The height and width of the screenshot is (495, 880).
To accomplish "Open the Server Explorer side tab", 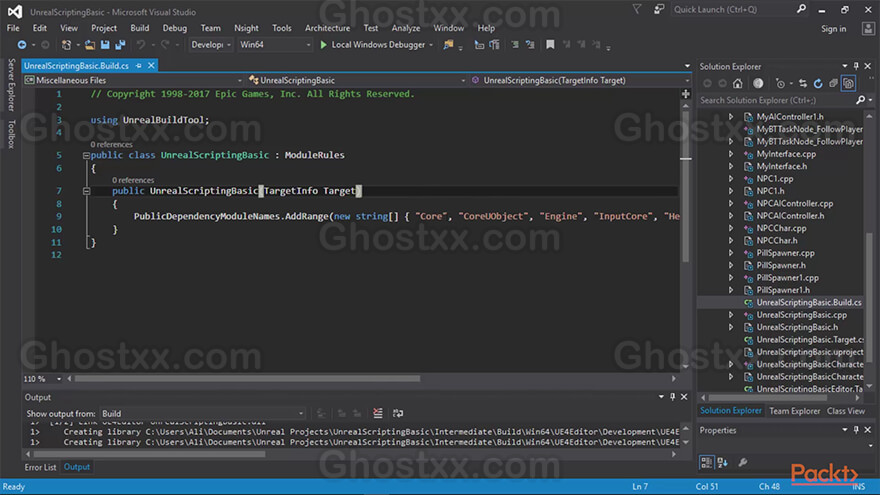I will [11, 85].
